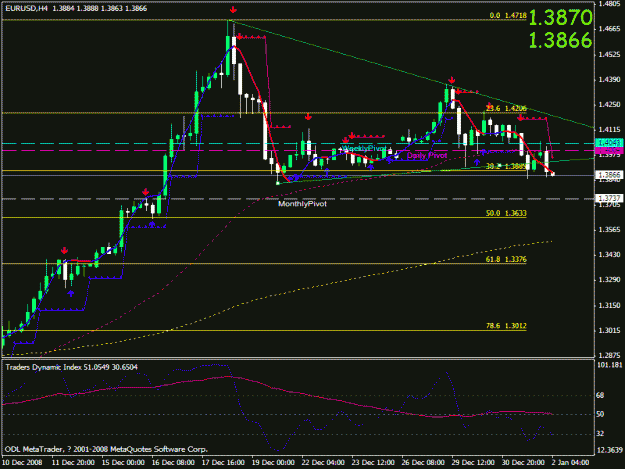Screen dimensions: 625x469
Task: Click the 15 Dec 00:00 time label
Action: [123, 463]
